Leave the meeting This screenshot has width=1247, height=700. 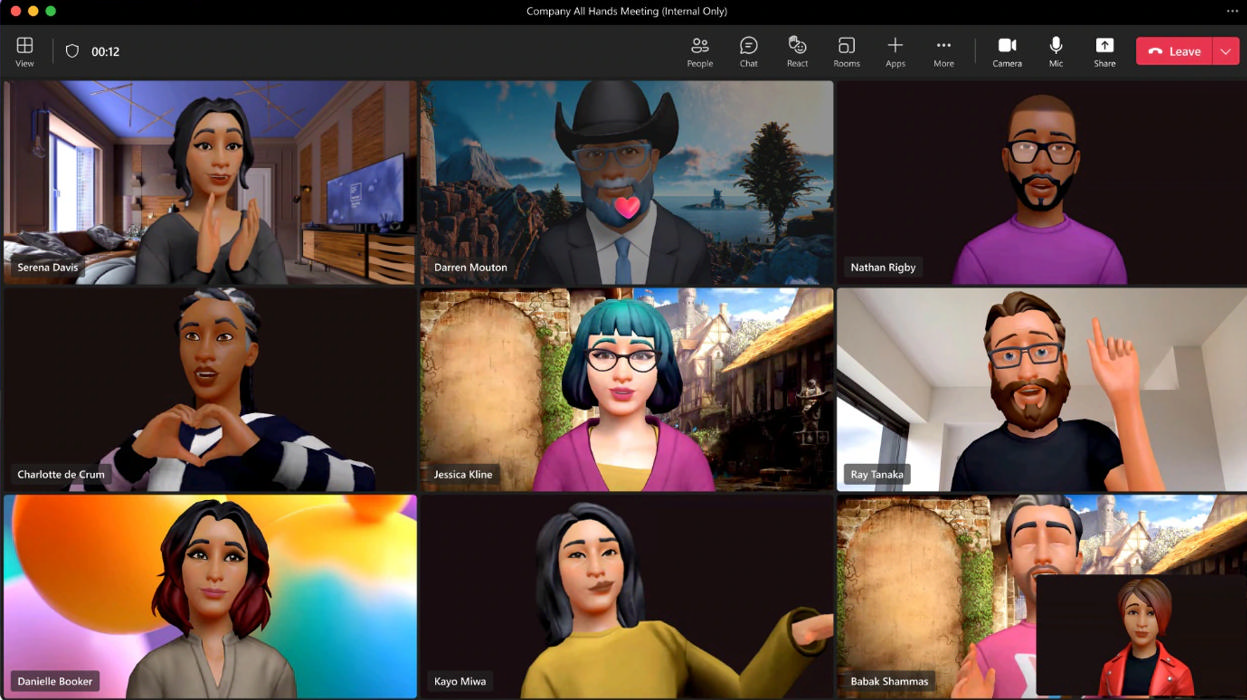click(x=1174, y=51)
